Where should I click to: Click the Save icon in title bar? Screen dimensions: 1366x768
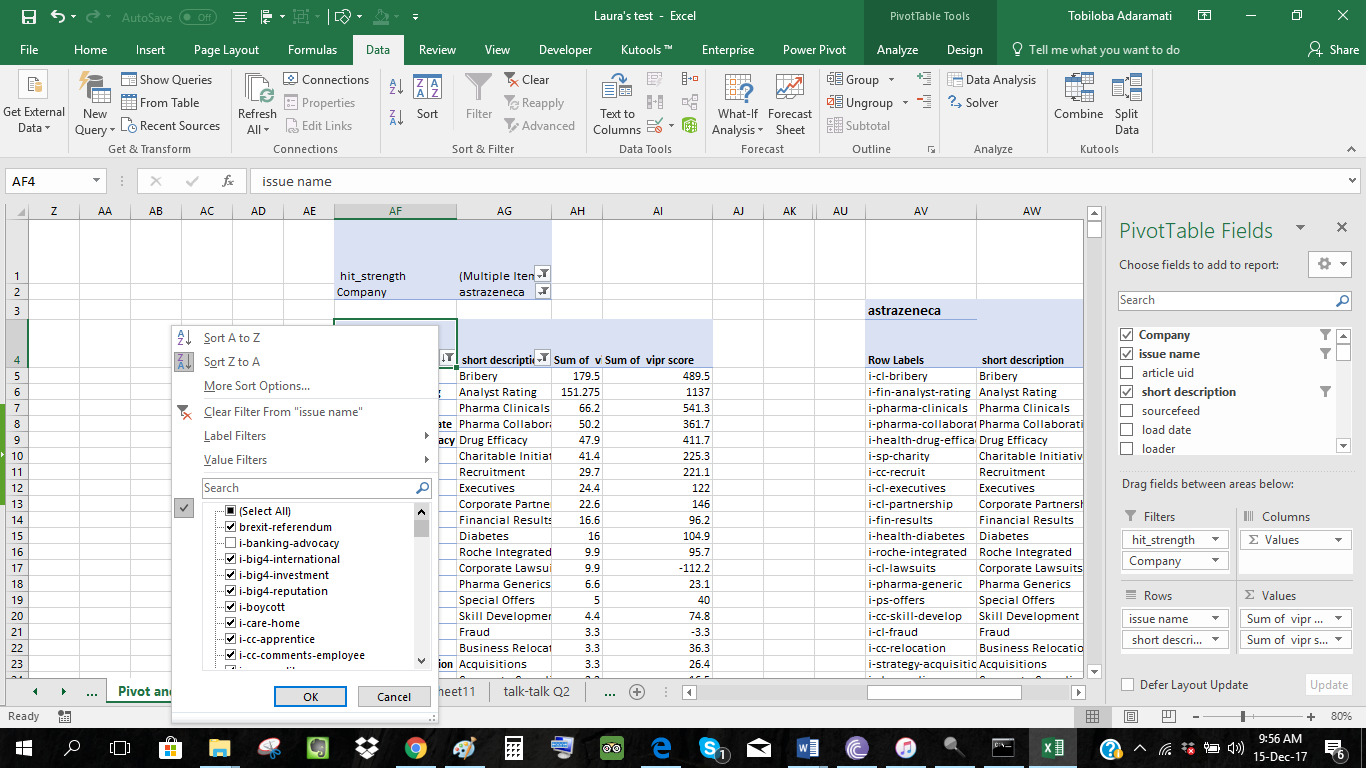28,17
